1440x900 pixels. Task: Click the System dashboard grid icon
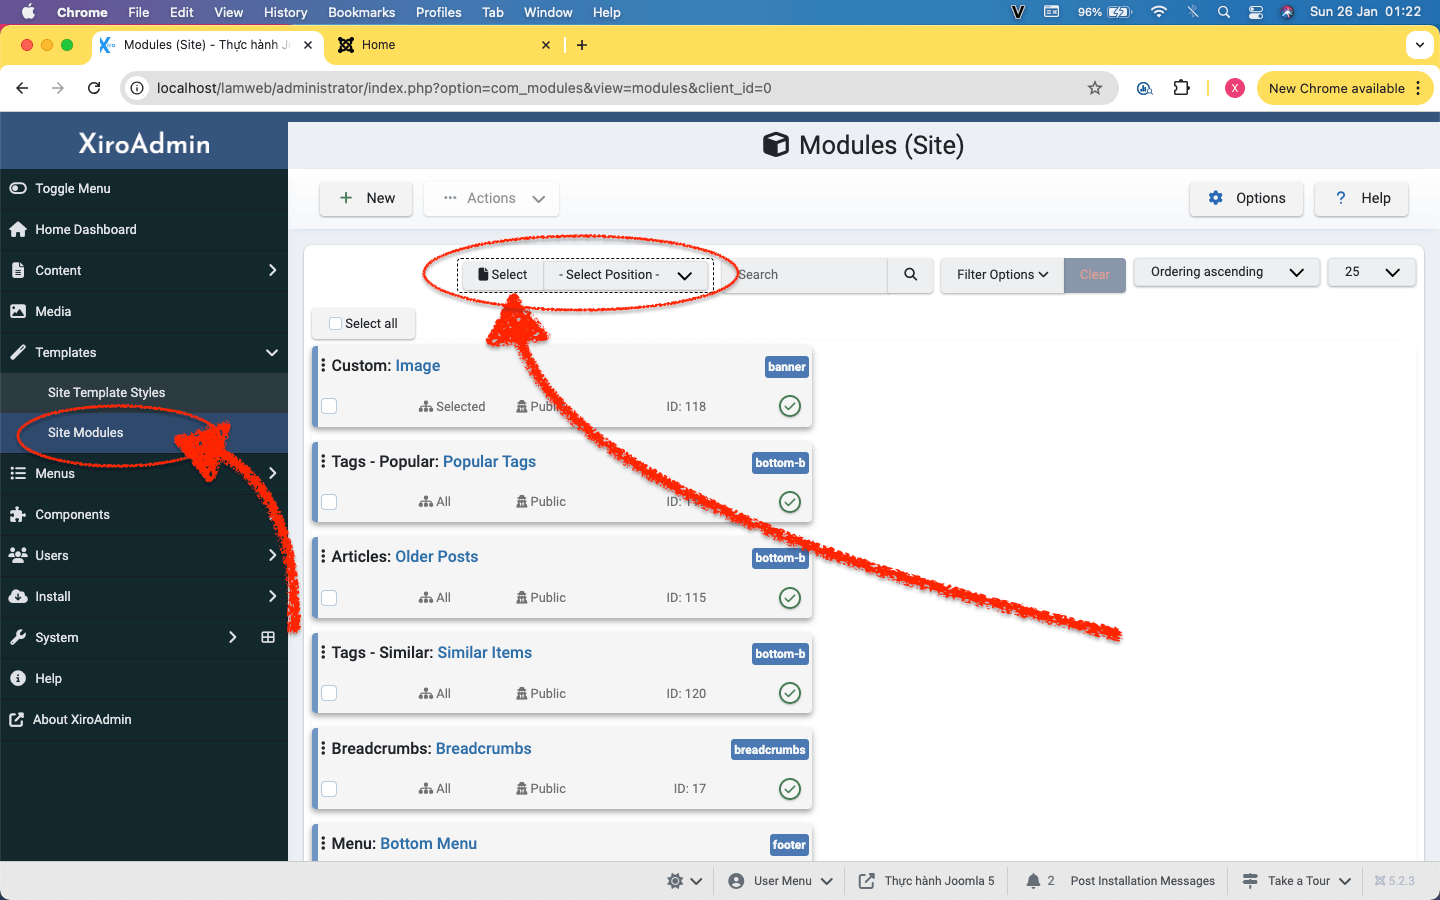(x=268, y=637)
